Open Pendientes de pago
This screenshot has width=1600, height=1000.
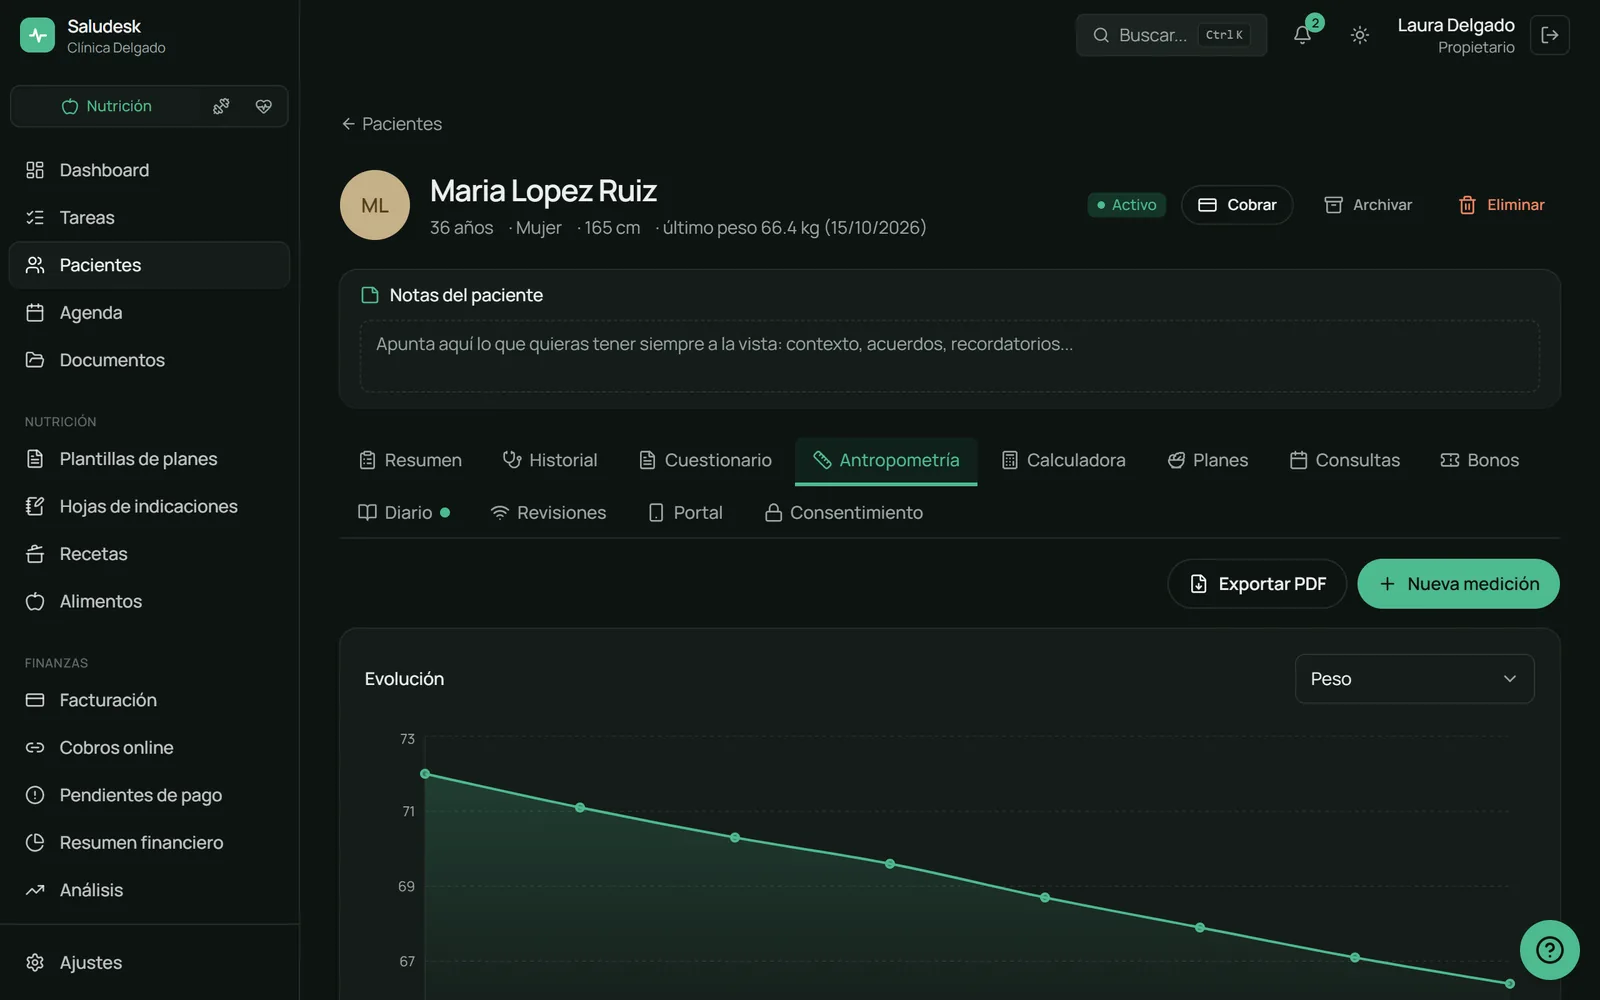coord(149,795)
